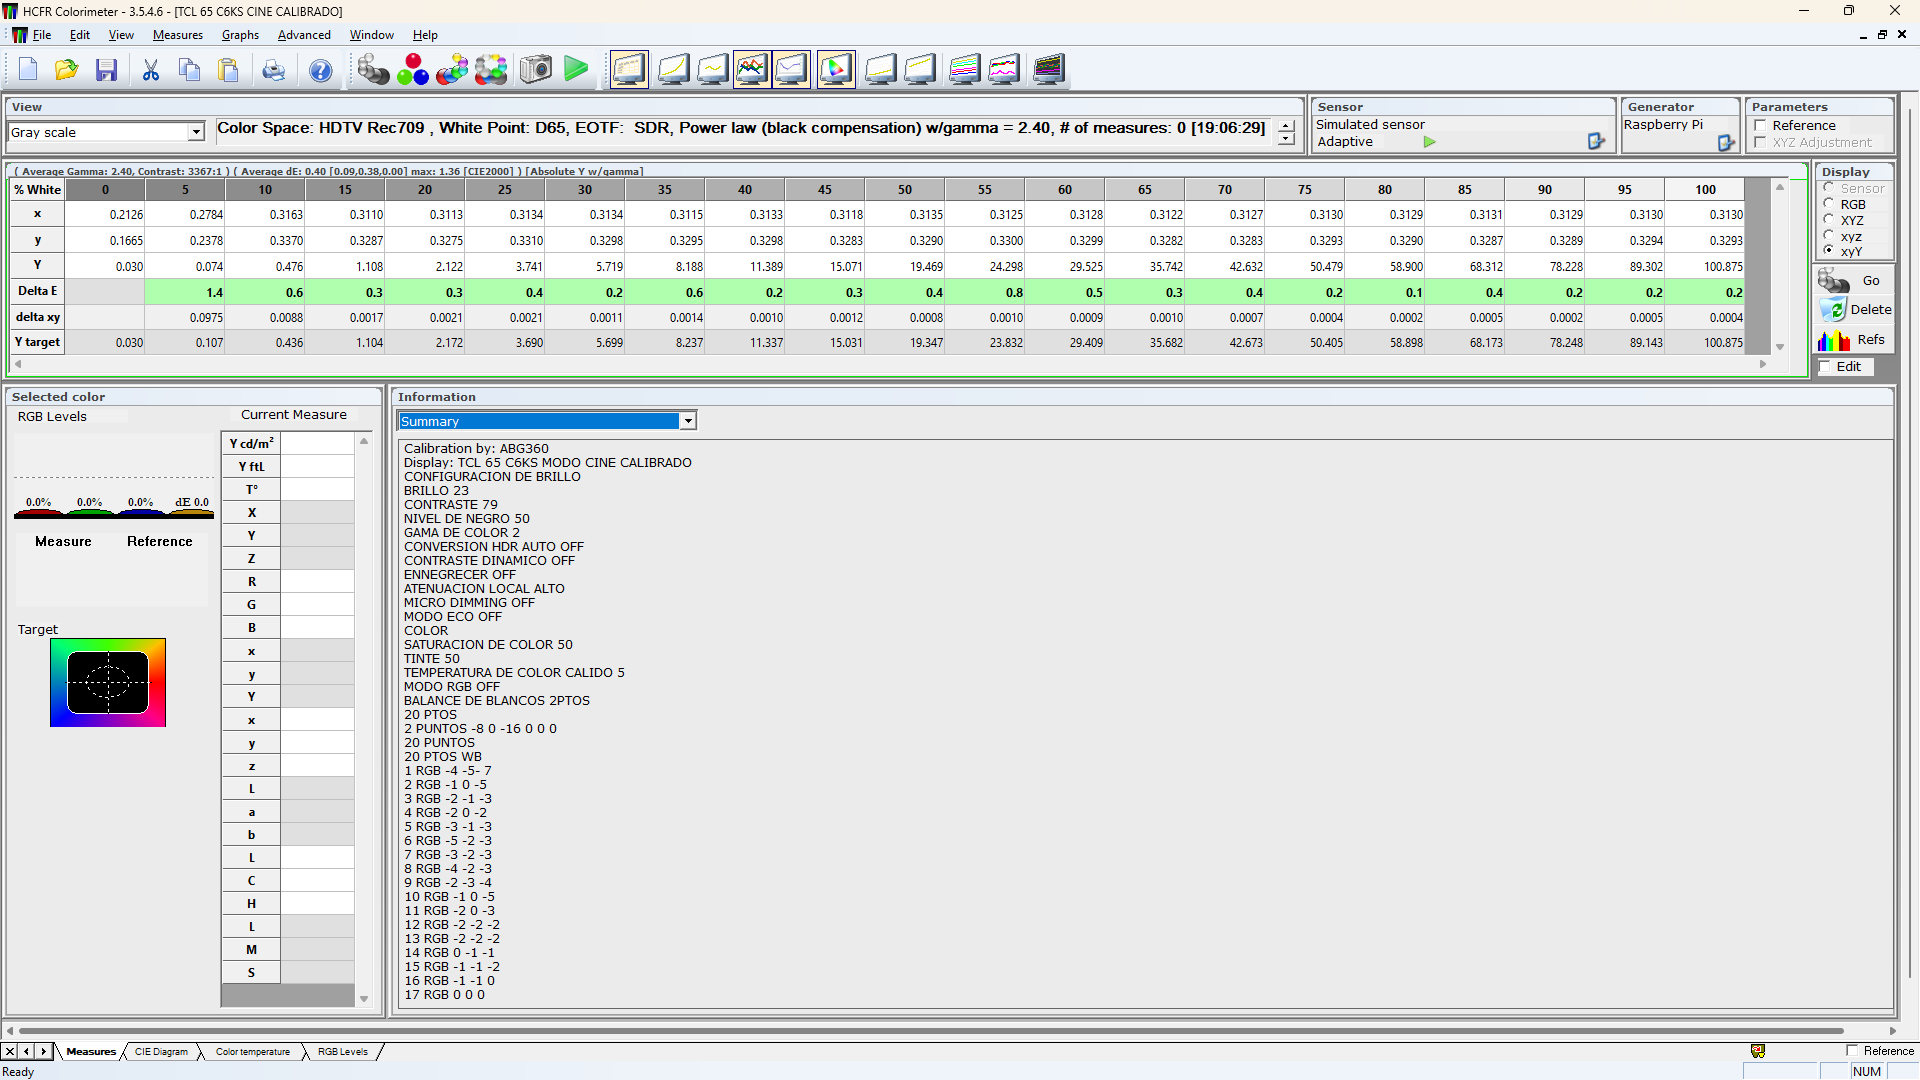1920x1080 pixels.
Task: Switch to the CIE Diagram tab
Action: pos(161,1052)
